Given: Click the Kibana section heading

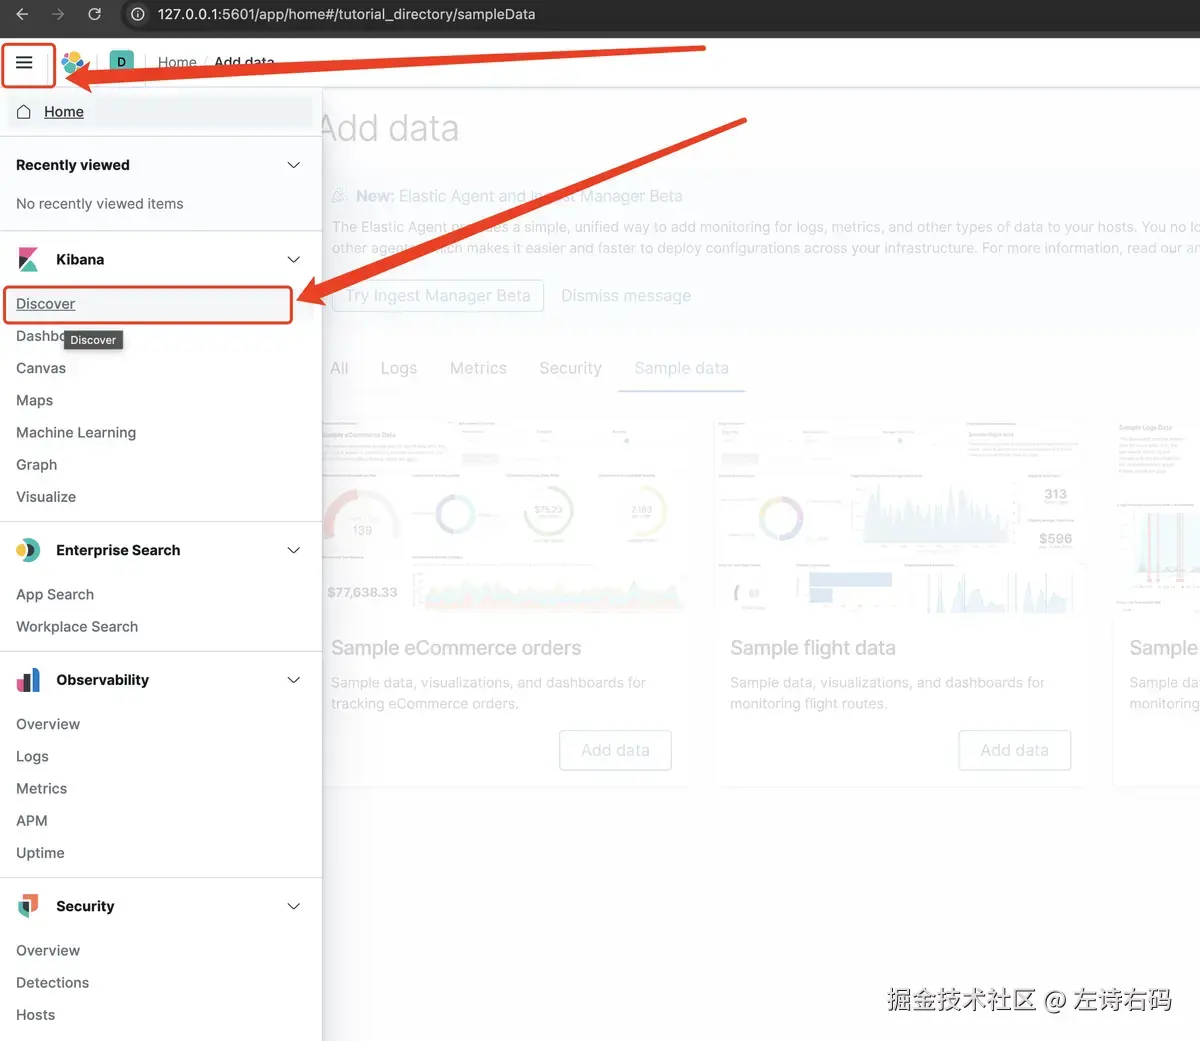Looking at the screenshot, I should click(x=80, y=260).
